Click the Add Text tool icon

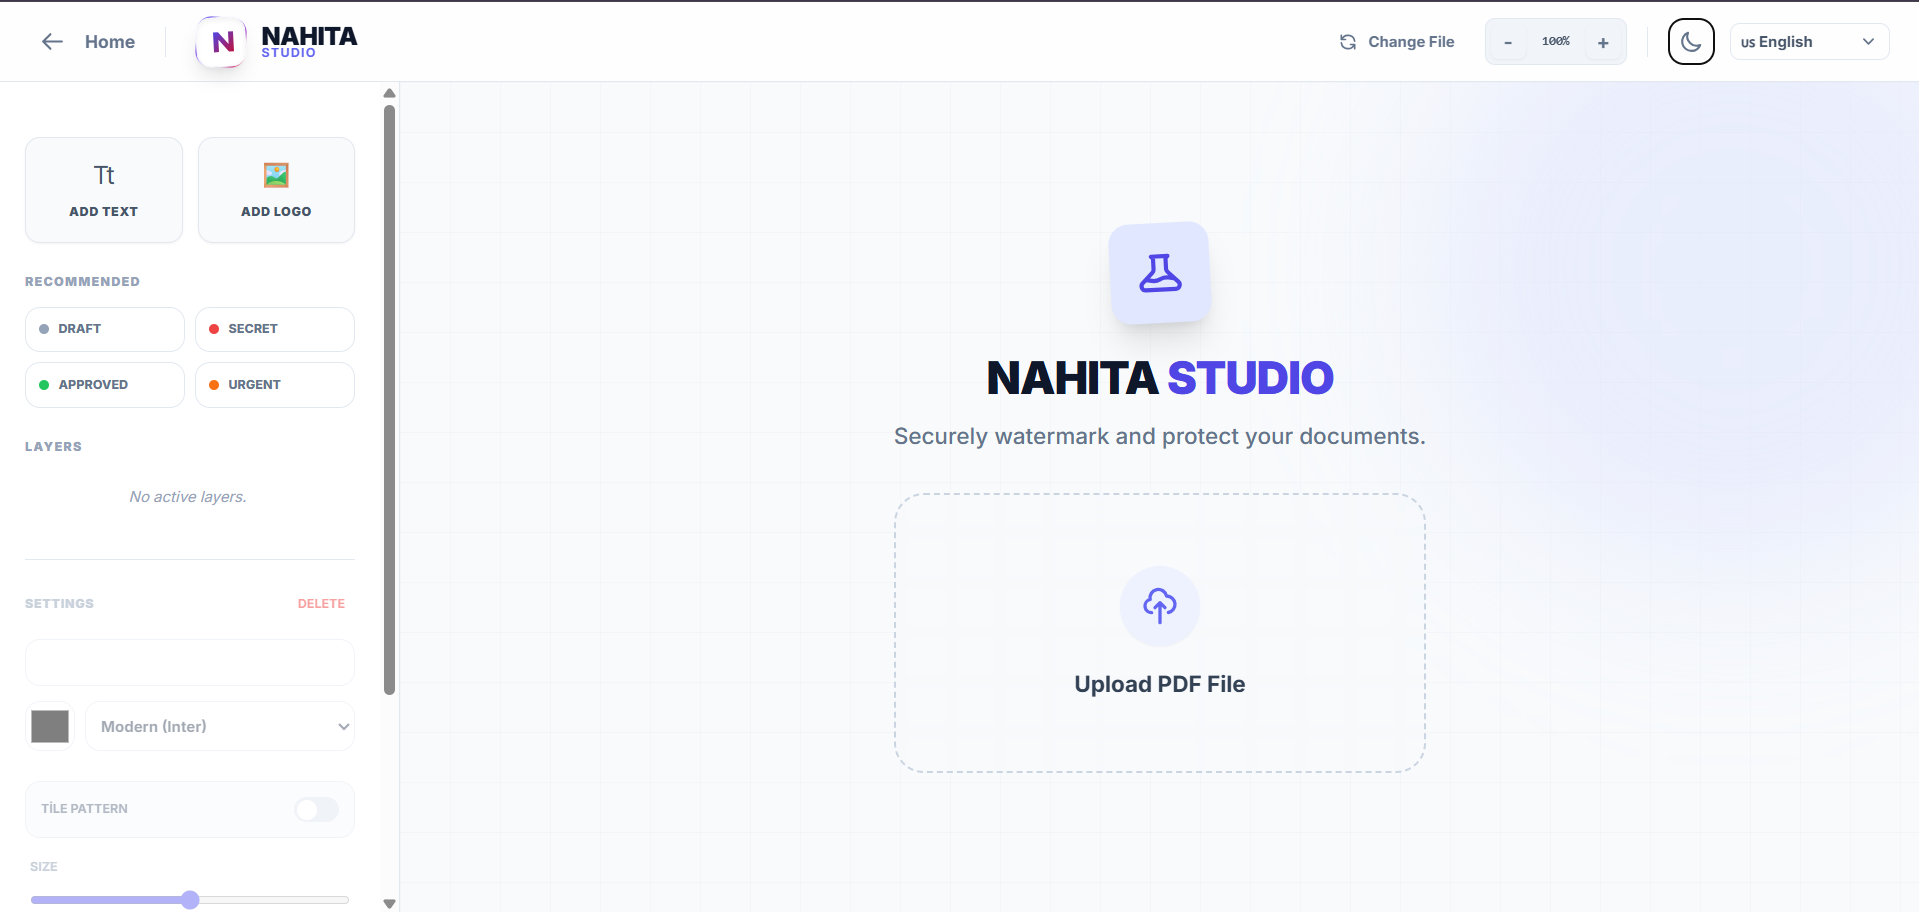tap(103, 175)
